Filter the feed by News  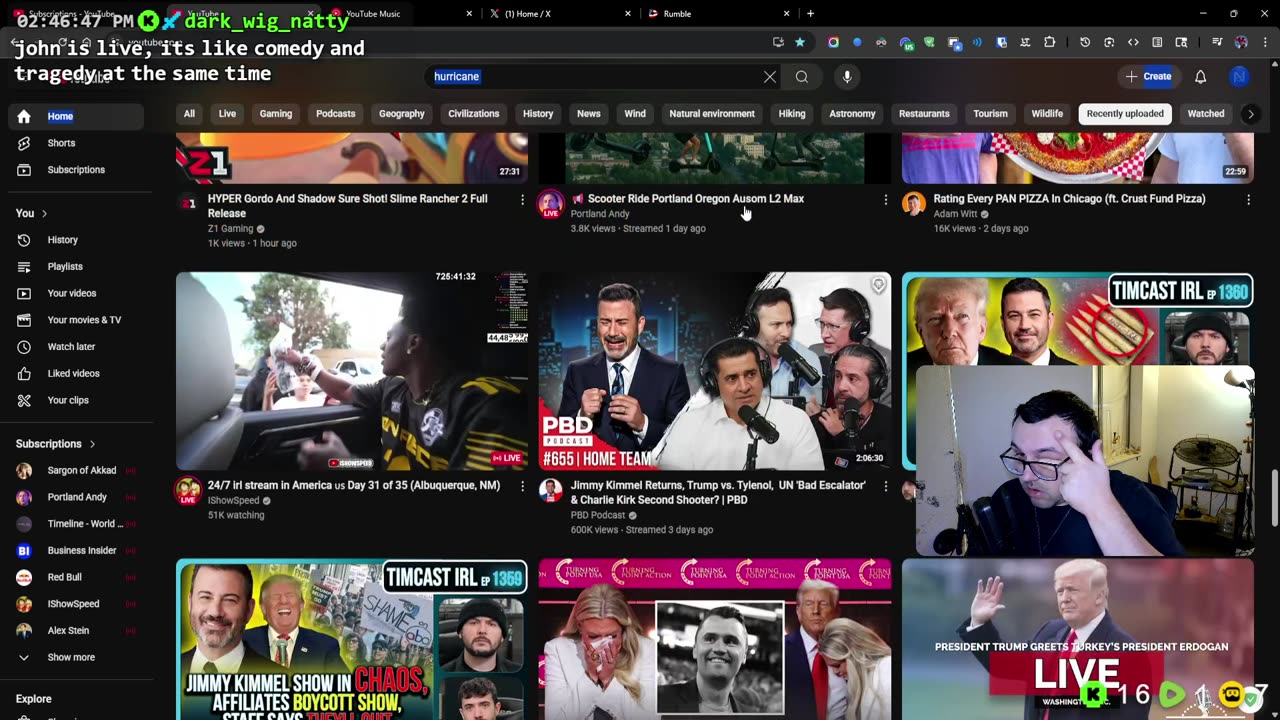589,114
